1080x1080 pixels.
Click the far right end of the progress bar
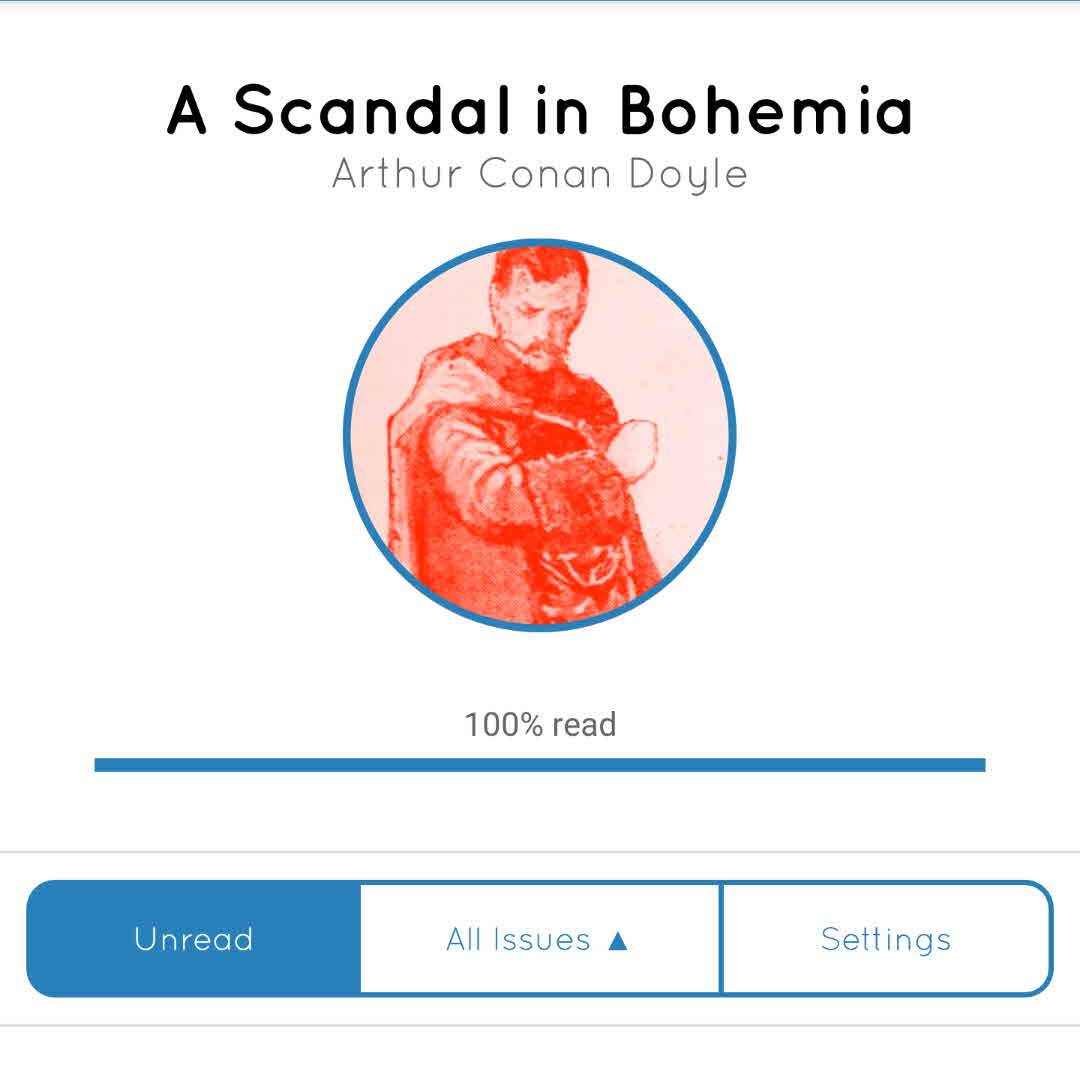(978, 765)
